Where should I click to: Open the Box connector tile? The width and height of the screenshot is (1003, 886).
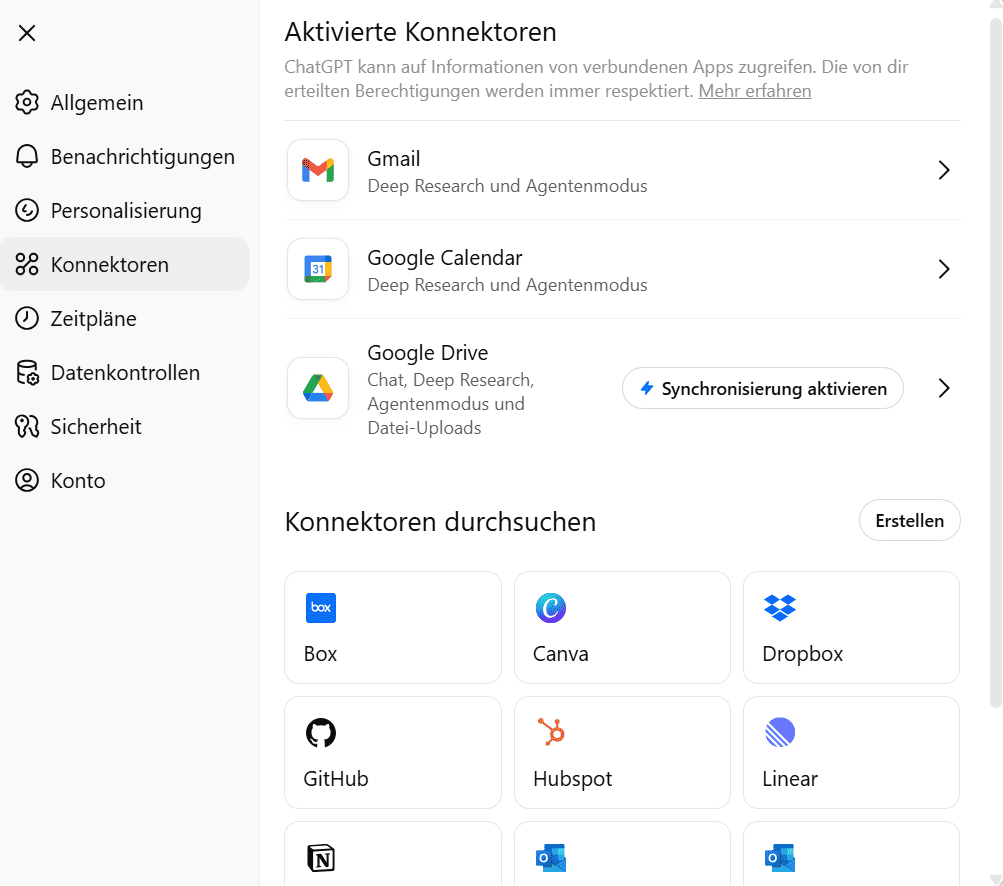click(x=393, y=627)
